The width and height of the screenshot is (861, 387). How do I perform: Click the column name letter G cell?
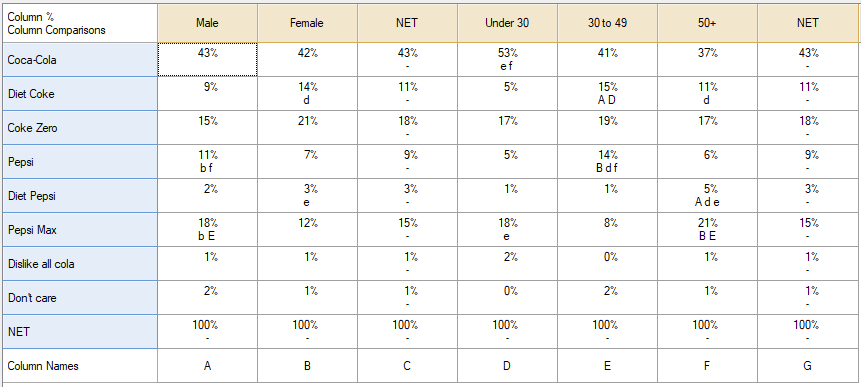[x=807, y=366]
